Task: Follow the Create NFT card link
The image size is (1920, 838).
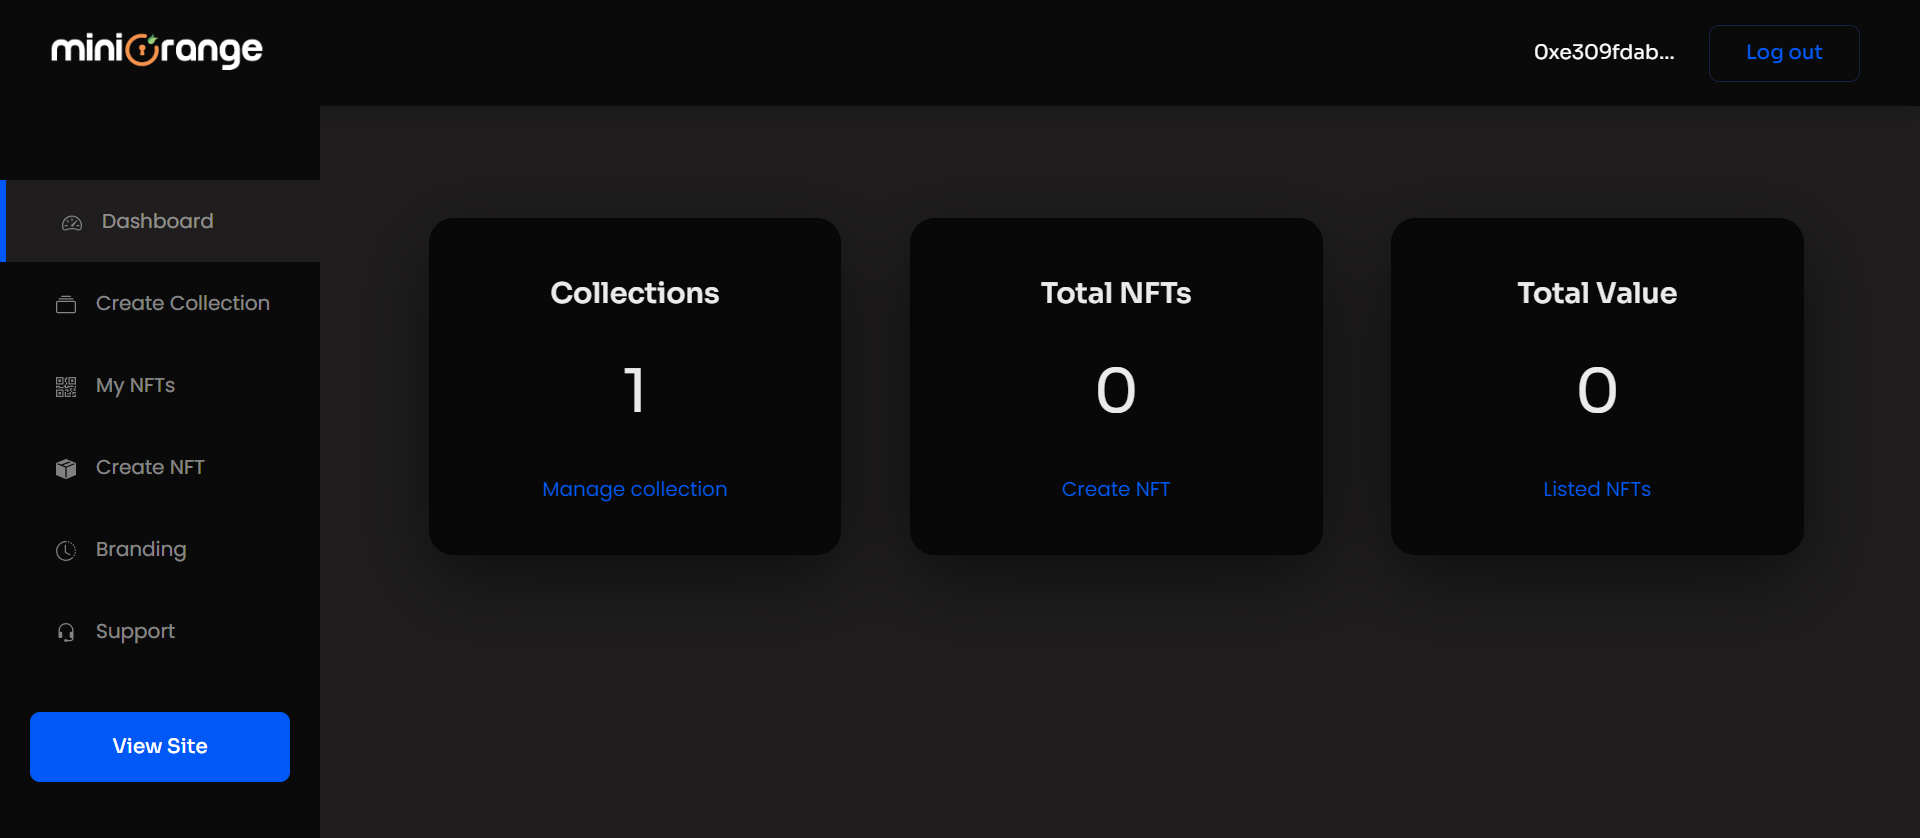Action: tap(1116, 489)
